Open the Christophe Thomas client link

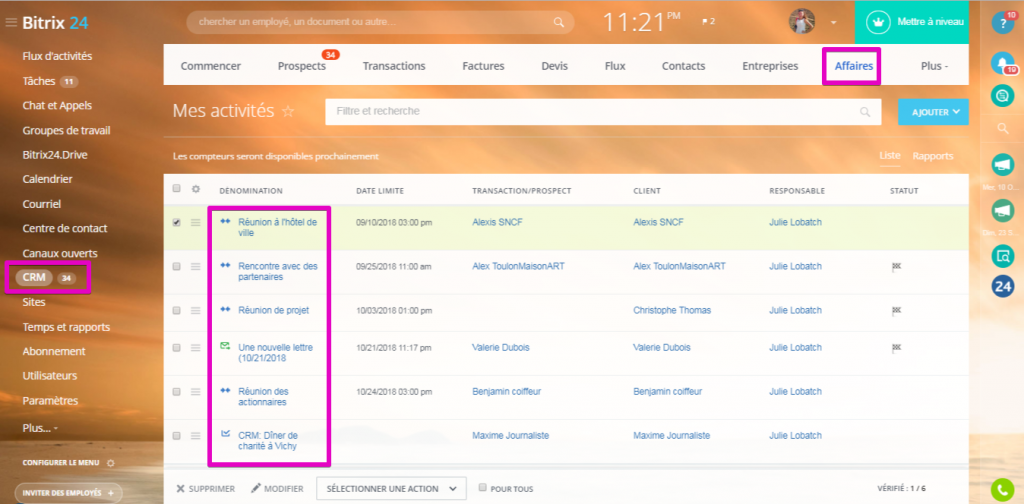tap(672, 310)
